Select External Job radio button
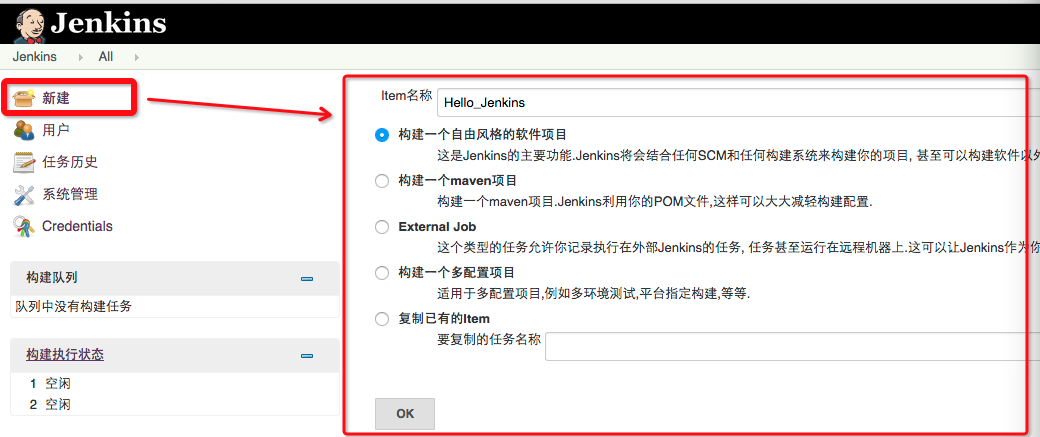1040x437 pixels. 382,227
